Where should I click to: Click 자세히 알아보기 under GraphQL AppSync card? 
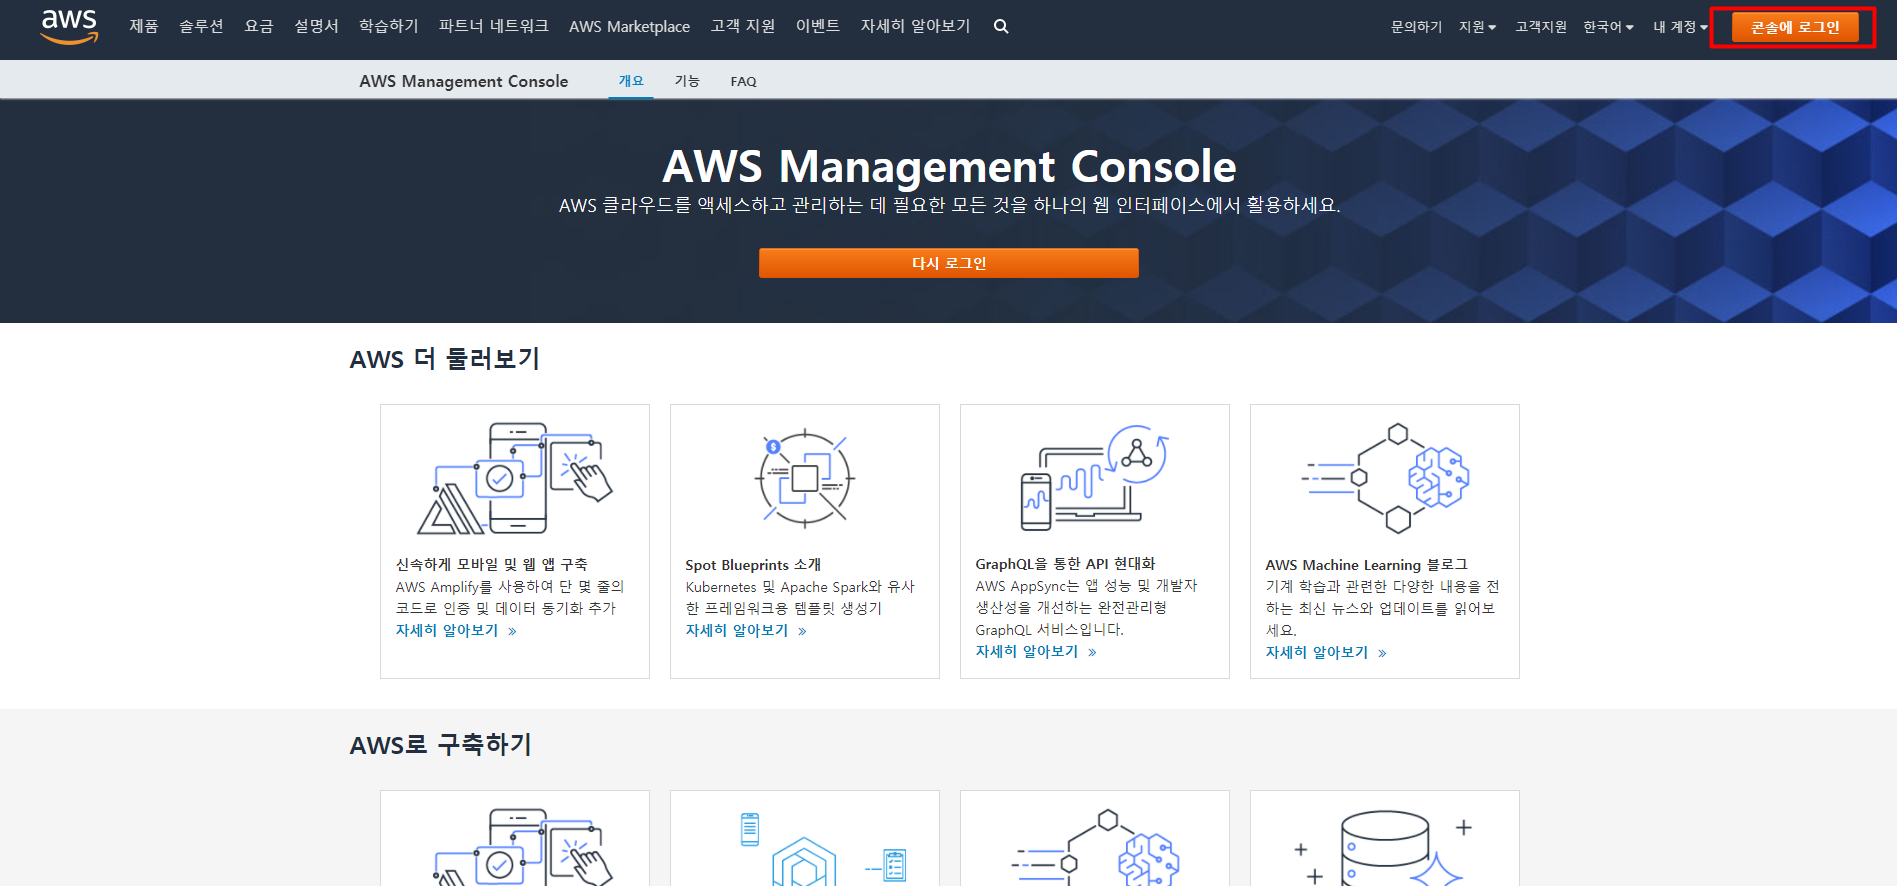1036,652
